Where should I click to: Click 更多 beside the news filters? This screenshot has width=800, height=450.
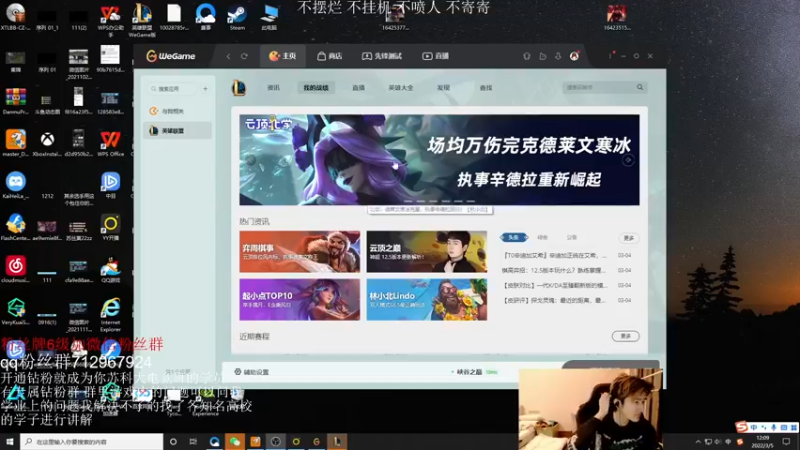pos(629,238)
